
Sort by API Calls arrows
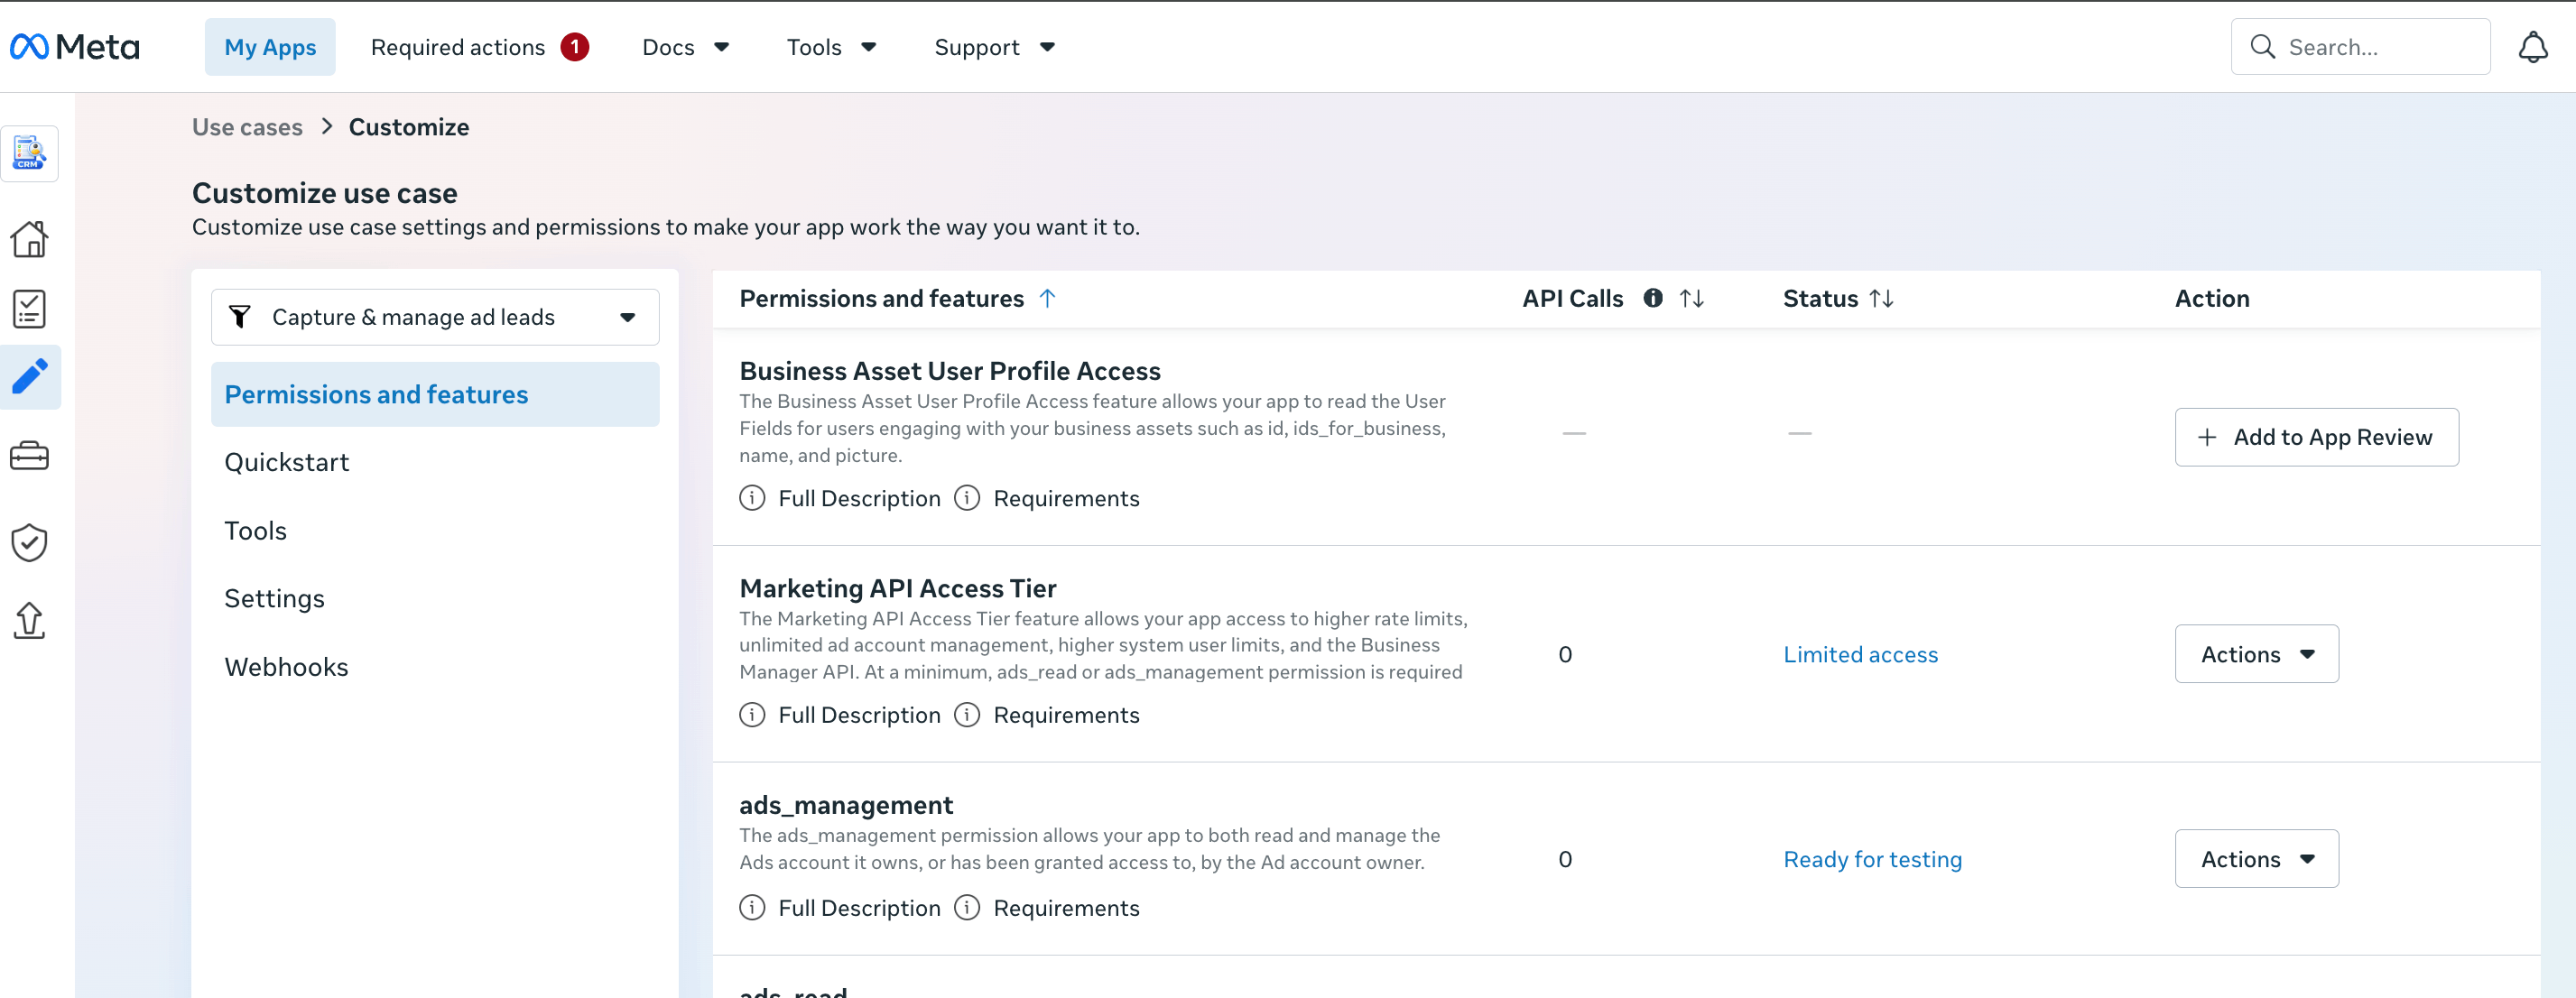click(x=1692, y=298)
